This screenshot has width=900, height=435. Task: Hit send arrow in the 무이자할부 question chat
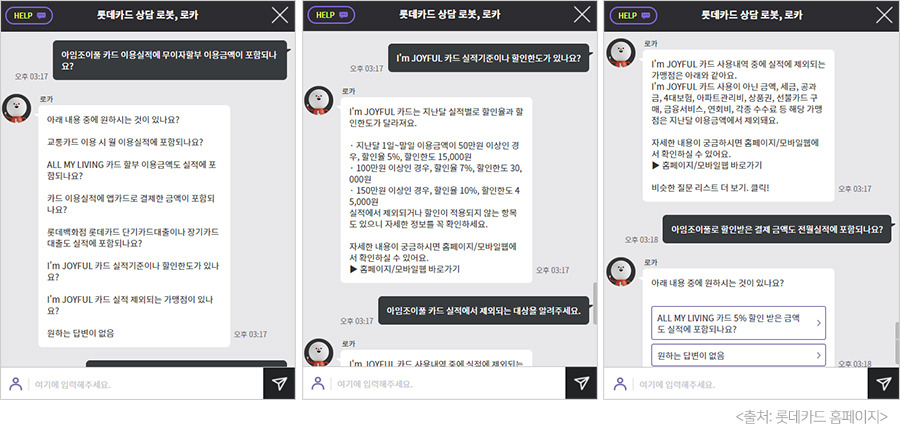pyautogui.click(x=279, y=383)
